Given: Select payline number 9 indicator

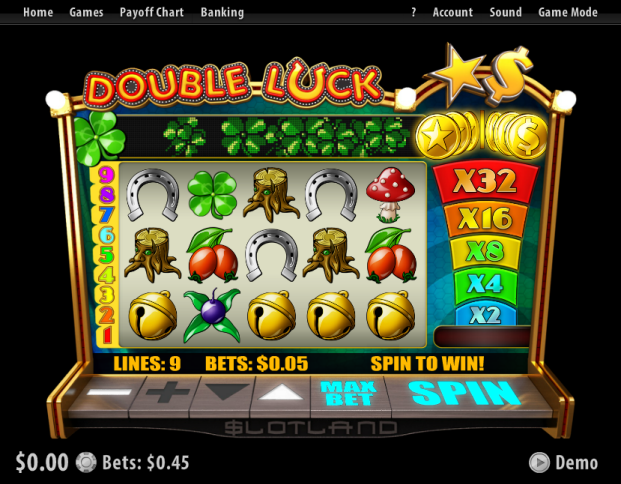Looking at the screenshot, I should [106, 175].
